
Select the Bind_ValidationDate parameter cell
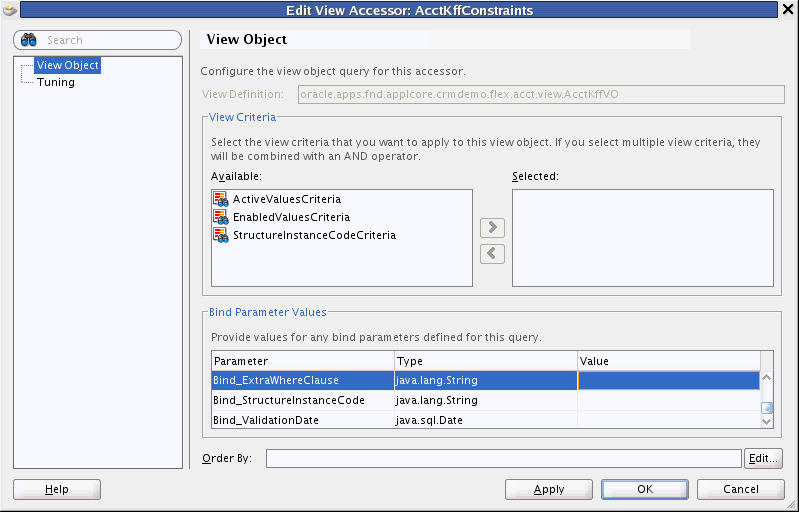click(x=303, y=420)
